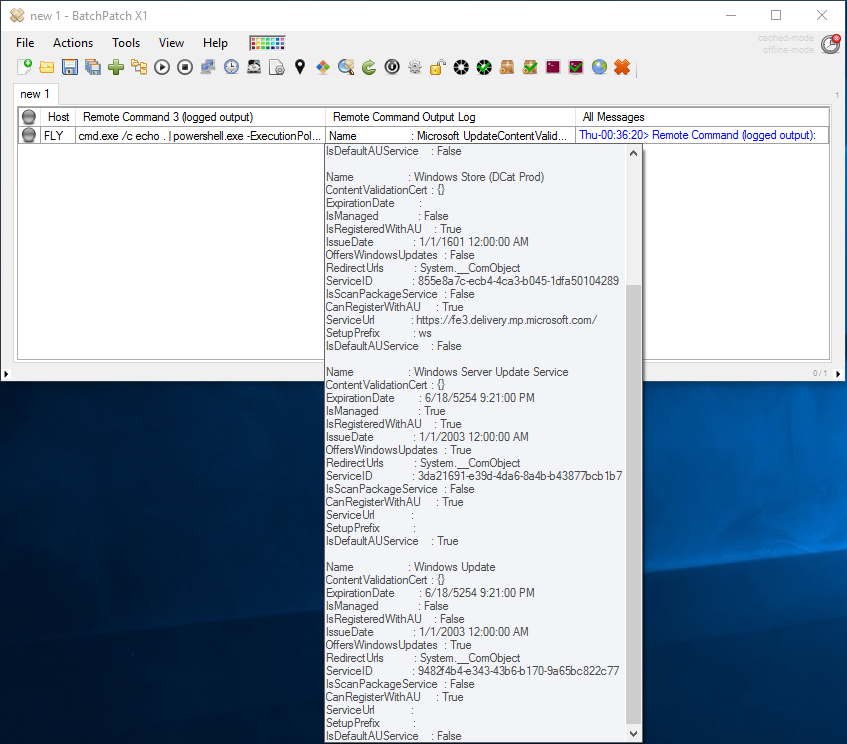Click the open folder toolbar icon
Viewport: 847px width, 744px height.
pos(47,67)
